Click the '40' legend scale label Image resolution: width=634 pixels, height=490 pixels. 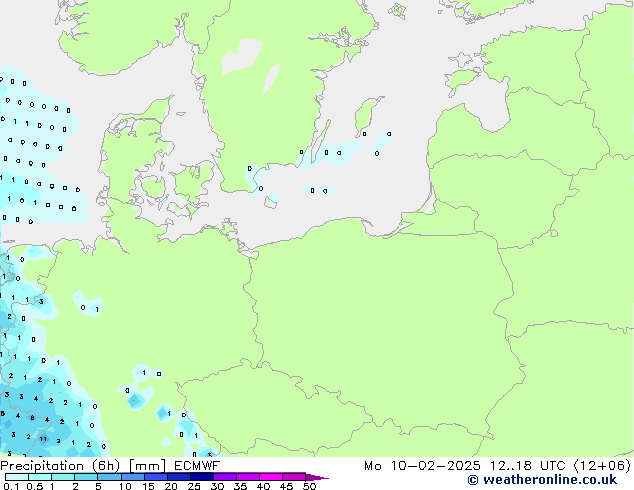[x=263, y=486]
